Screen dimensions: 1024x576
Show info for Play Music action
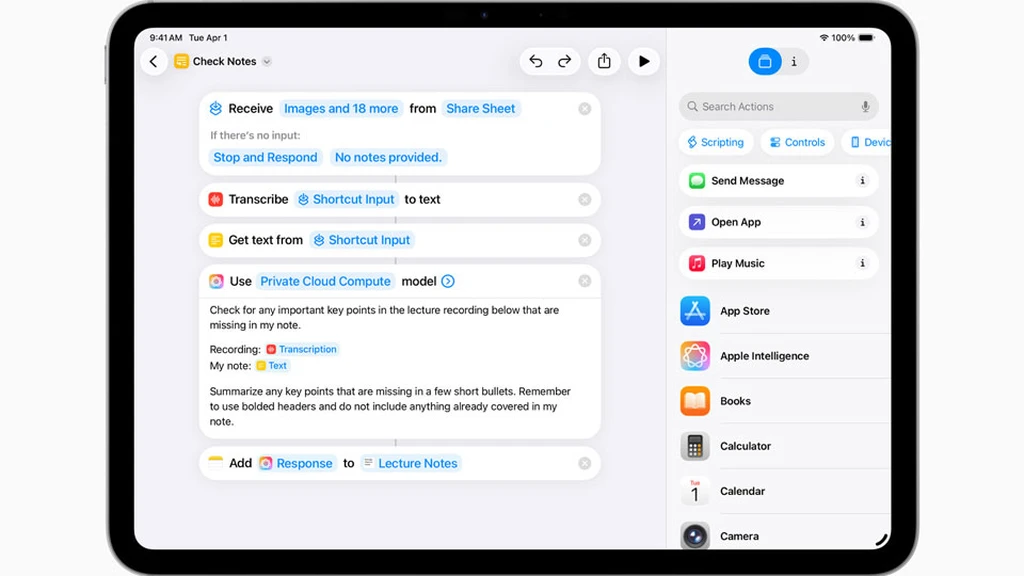[x=862, y=263]
